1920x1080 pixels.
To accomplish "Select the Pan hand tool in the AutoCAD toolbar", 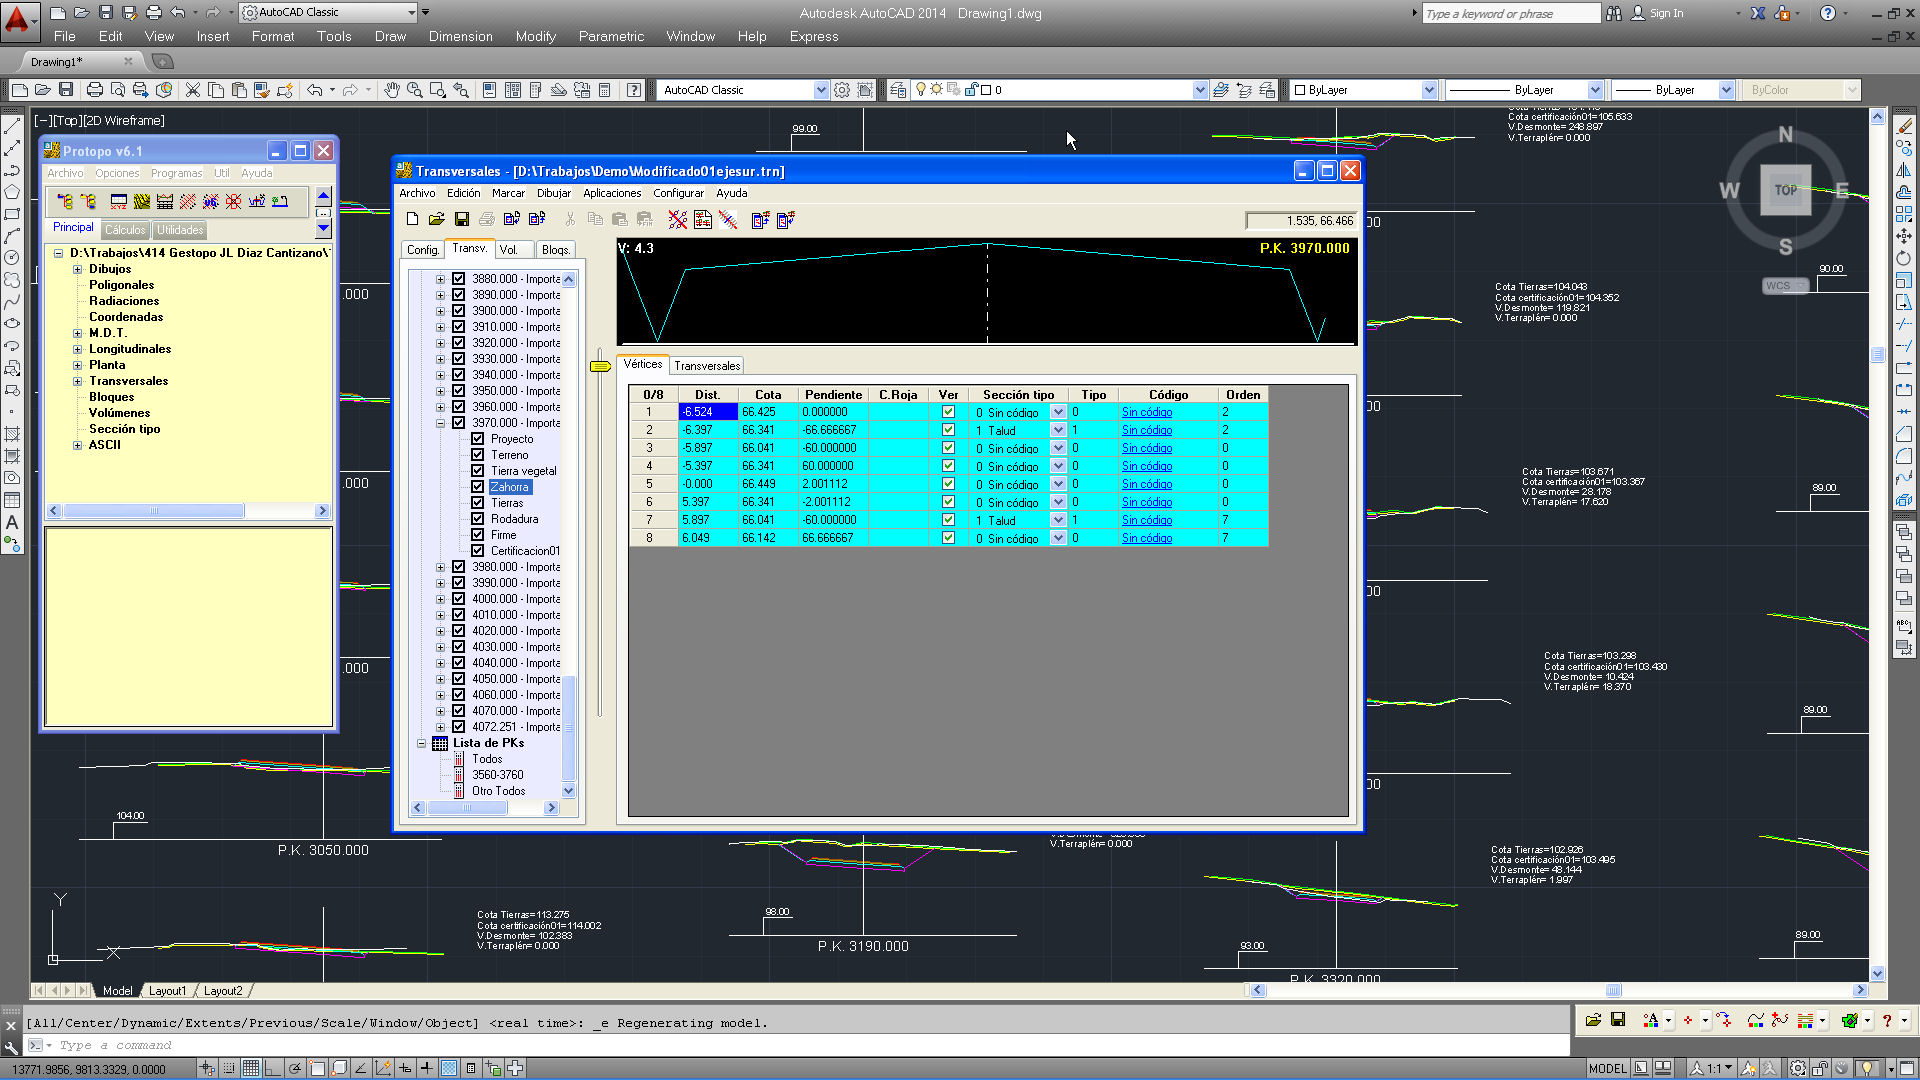I will (392, 90).
